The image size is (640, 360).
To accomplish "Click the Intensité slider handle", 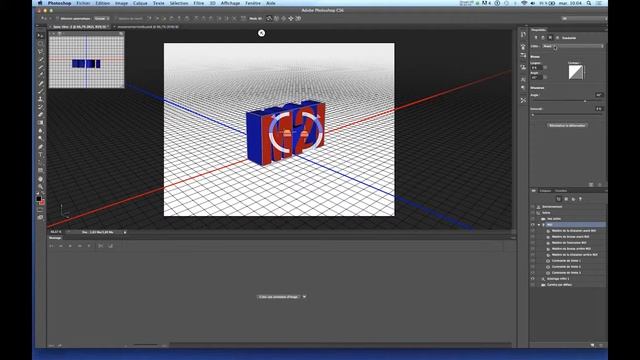I will tap(533, 115).
